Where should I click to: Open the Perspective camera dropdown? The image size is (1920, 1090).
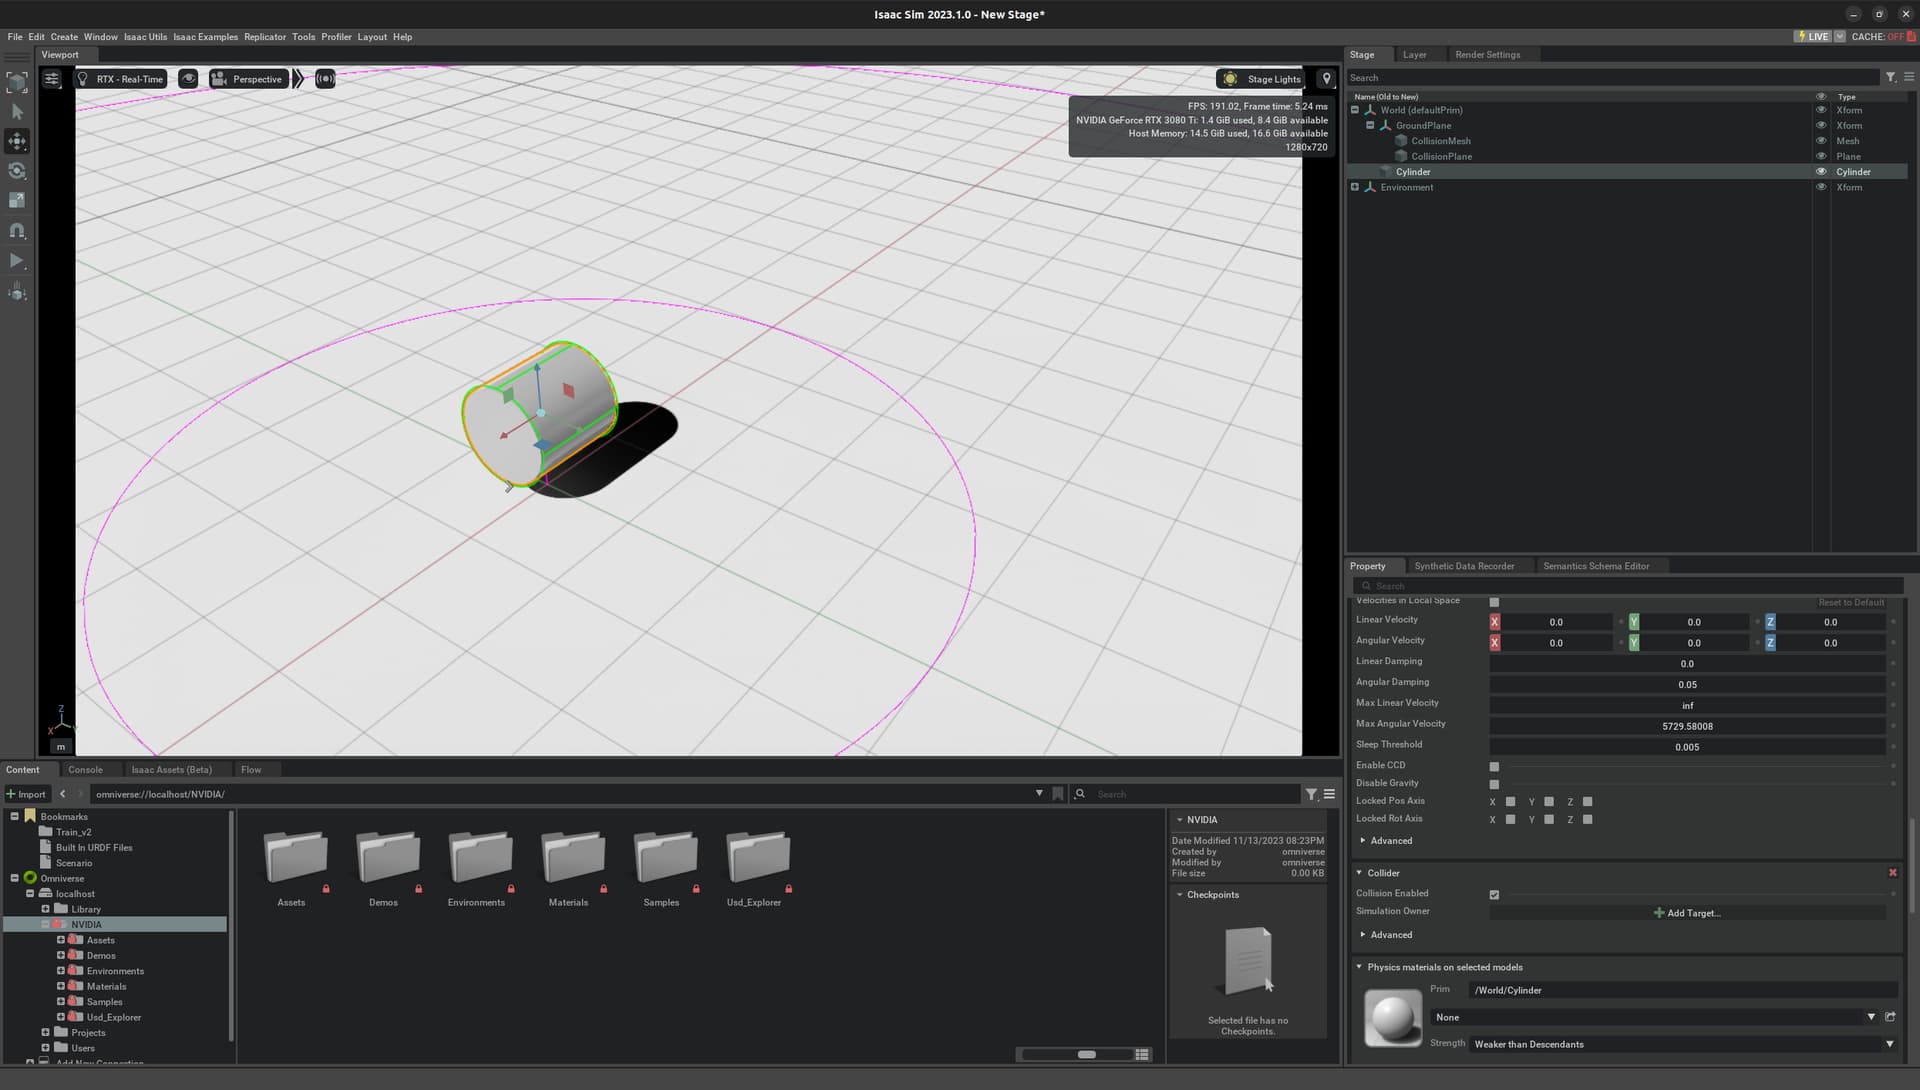tap(247, 79)
